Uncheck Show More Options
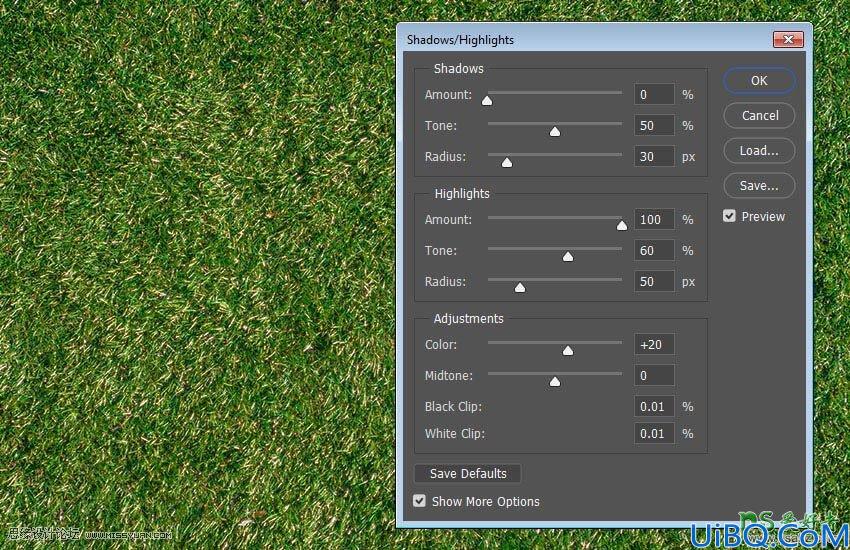The width and height of the screenshot is (850, 550). [419, 501]
